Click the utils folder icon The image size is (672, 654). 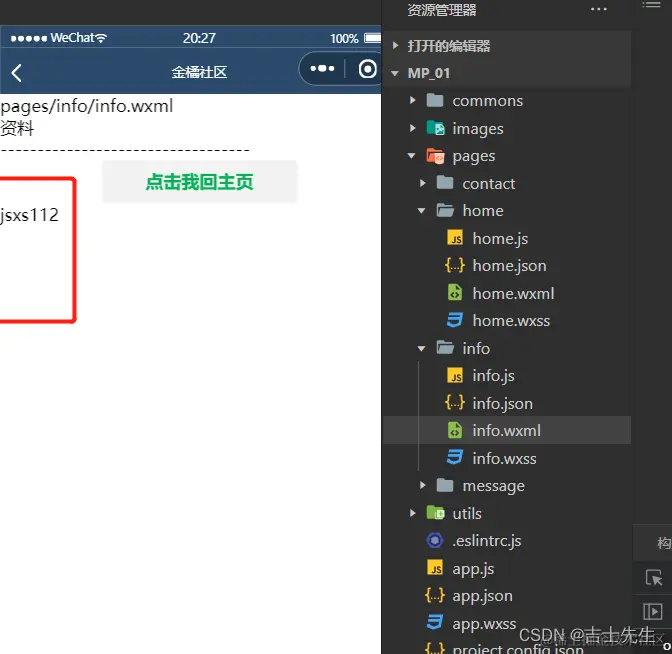435,513
